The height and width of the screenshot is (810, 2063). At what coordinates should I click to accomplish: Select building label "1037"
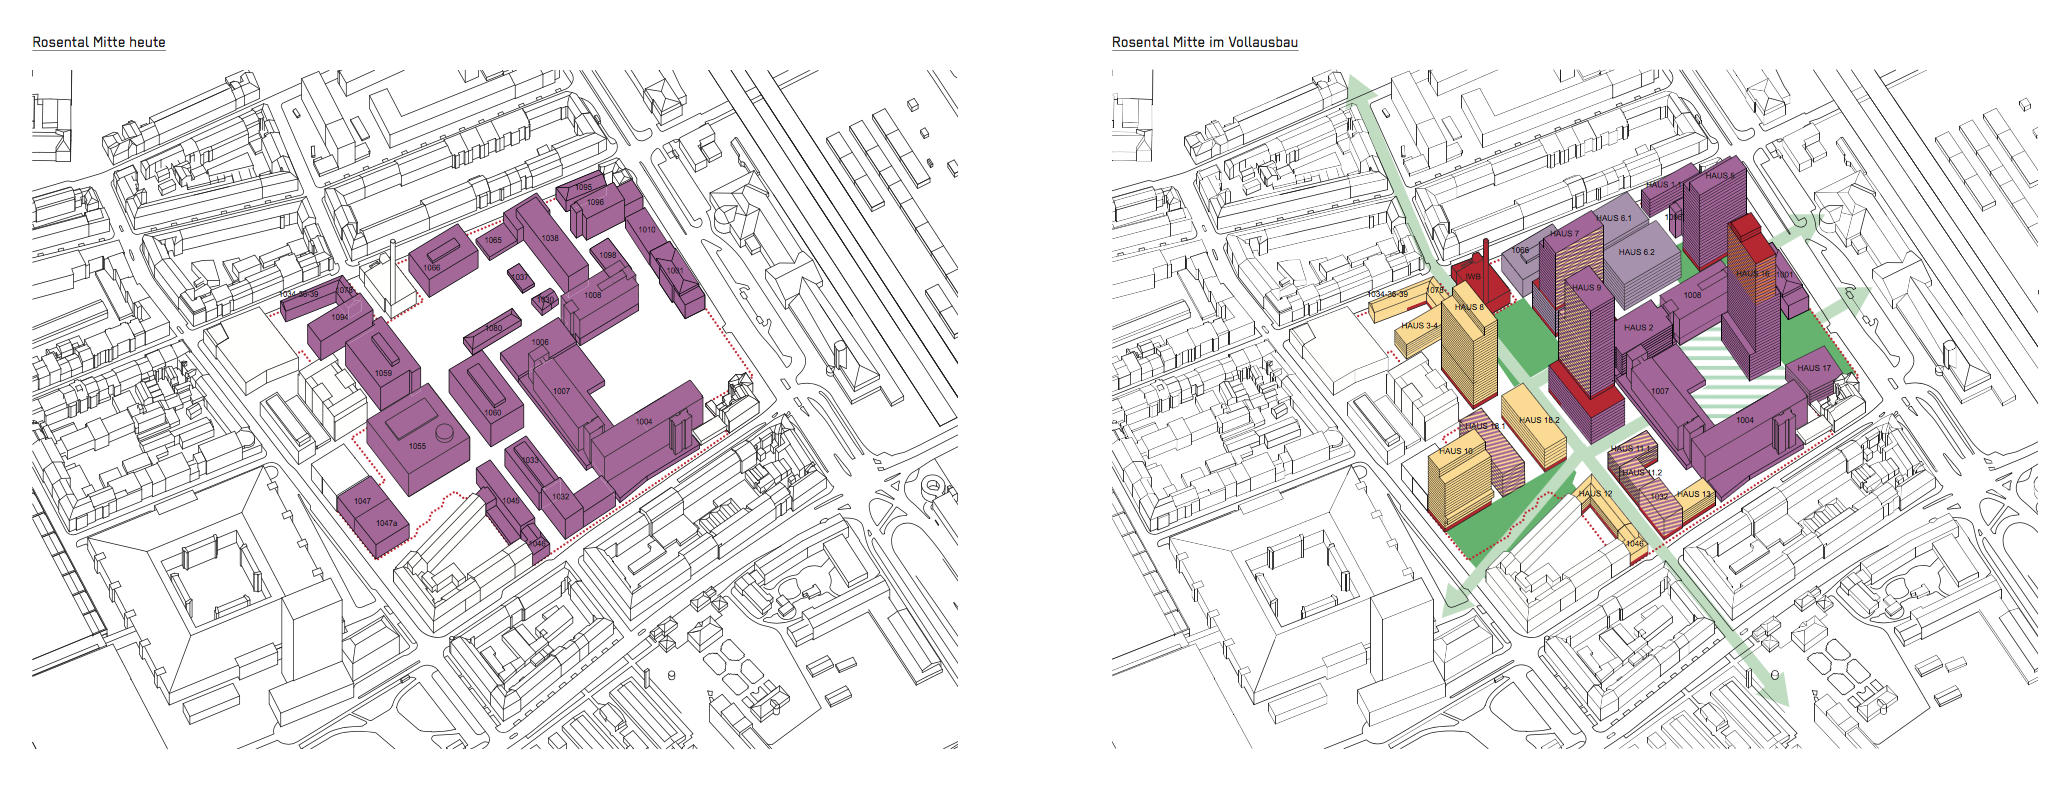[x=519, y=277]
